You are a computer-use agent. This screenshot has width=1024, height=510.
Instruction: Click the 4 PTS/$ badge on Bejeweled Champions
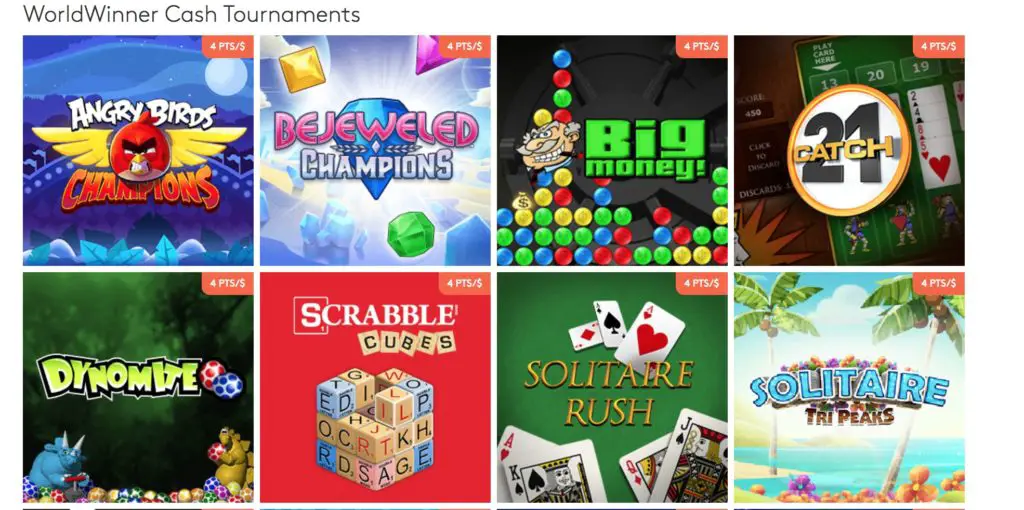(x=464, y=46)
